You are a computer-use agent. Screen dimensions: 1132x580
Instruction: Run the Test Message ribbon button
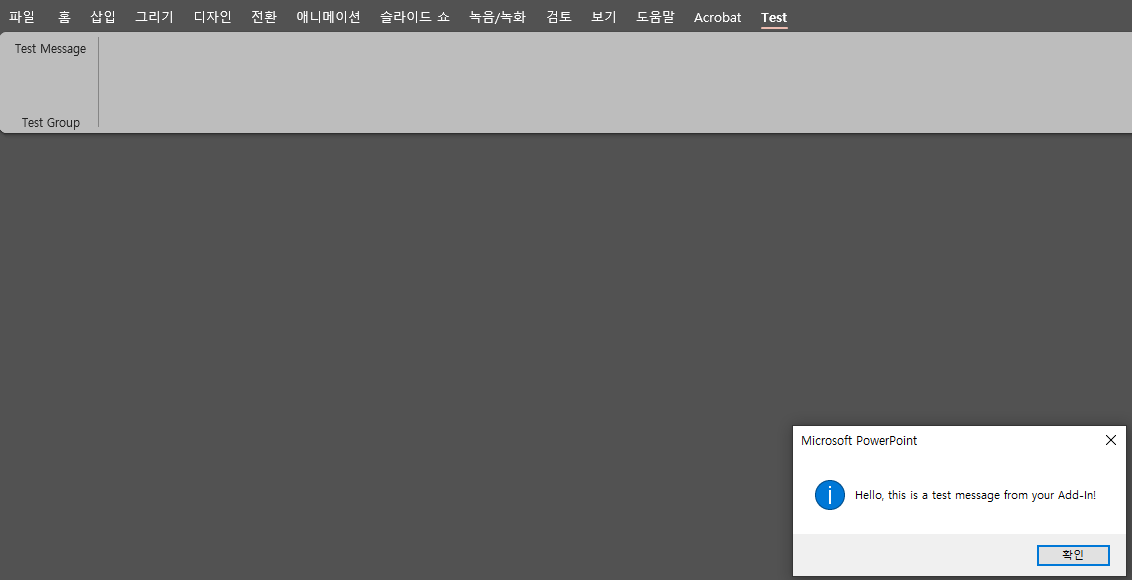tap(51, 48)
